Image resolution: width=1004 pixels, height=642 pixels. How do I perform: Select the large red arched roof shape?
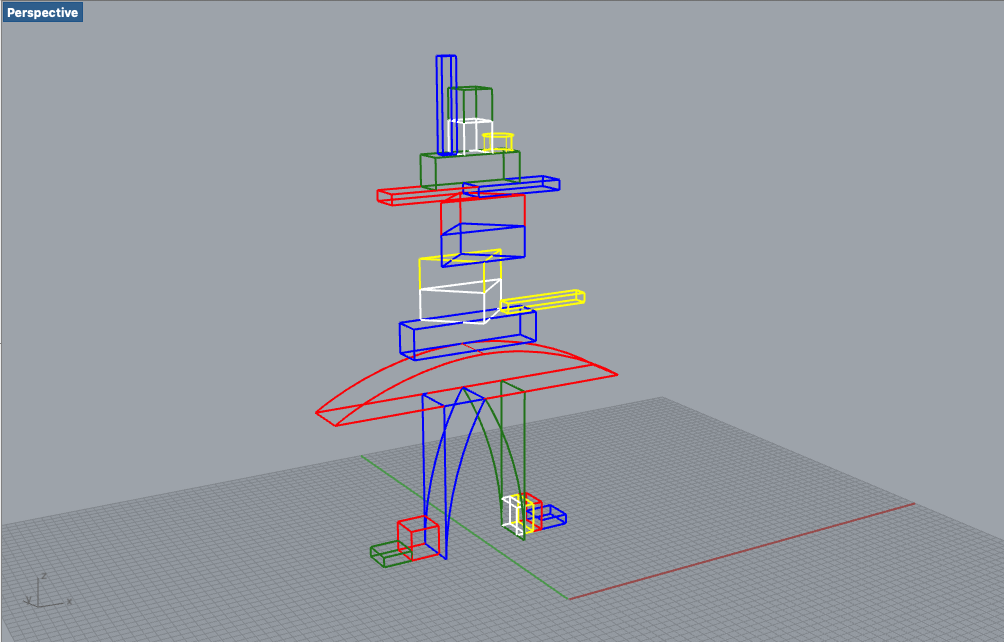(x=466, y=384)
